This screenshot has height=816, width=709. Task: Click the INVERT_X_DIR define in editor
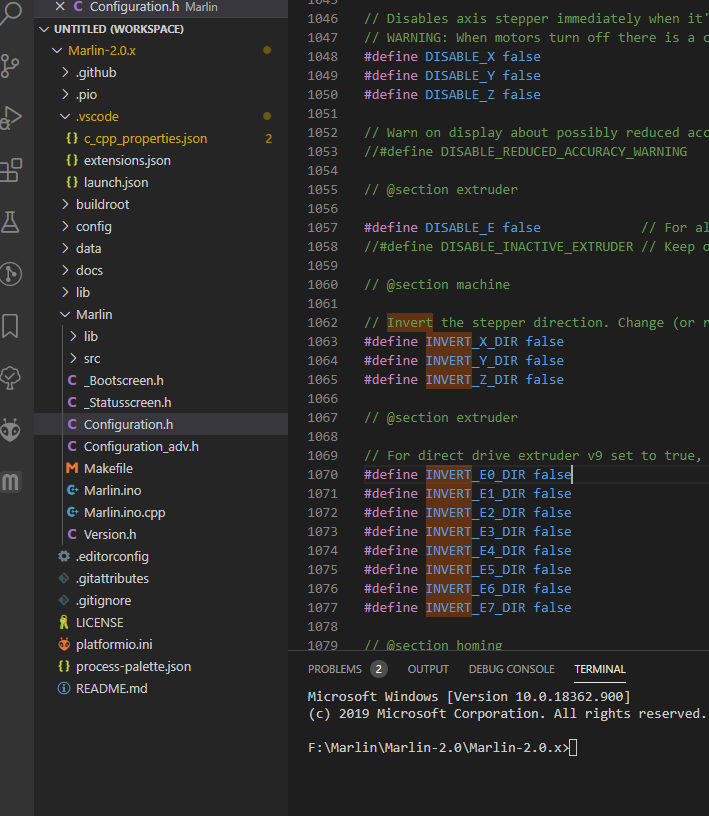coord(472,341)
